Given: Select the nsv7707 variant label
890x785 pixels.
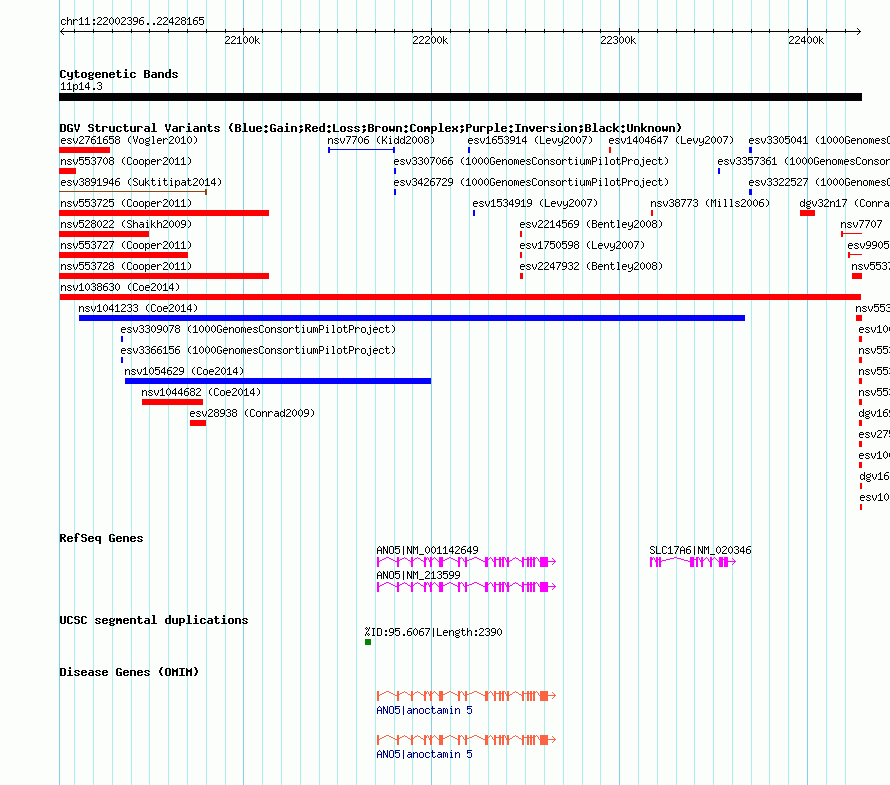Looking at the screenshot, I should (861, 224).
